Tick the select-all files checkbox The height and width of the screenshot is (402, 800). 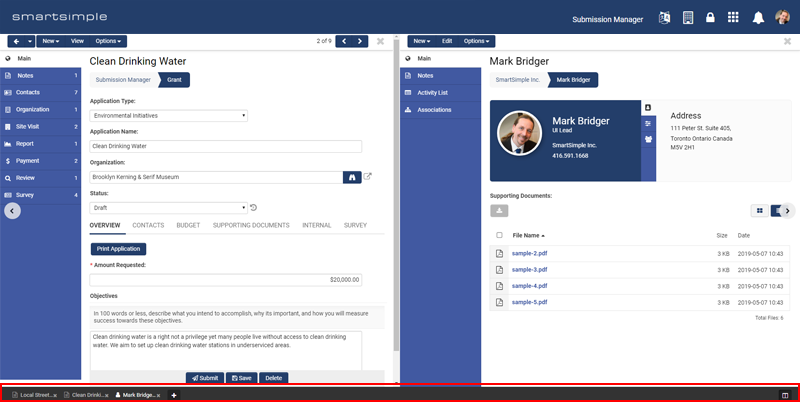coord(499,235)
